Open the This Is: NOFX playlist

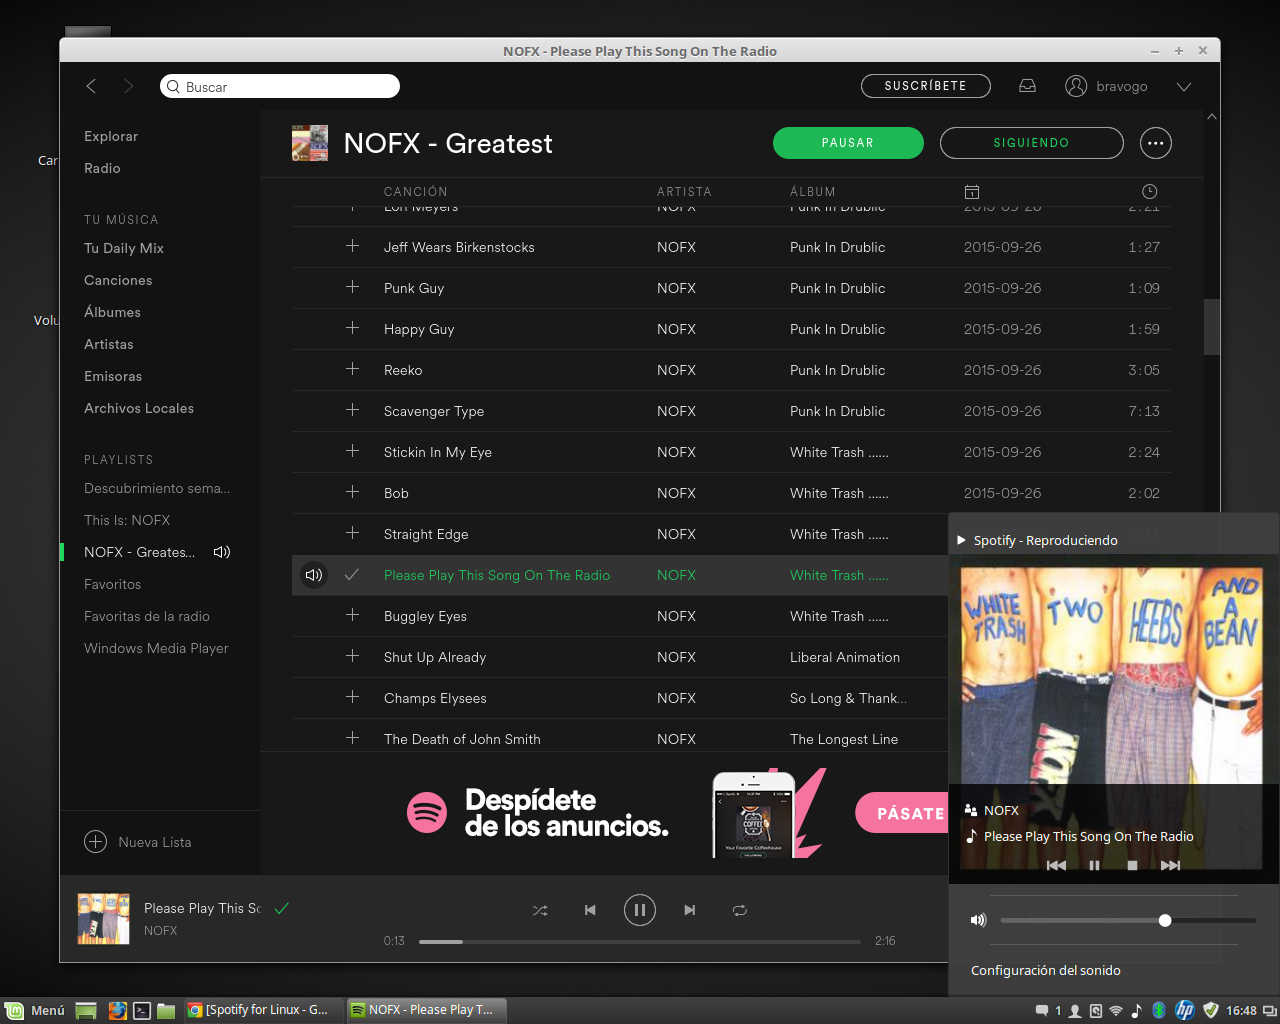(x=127, y=520)
